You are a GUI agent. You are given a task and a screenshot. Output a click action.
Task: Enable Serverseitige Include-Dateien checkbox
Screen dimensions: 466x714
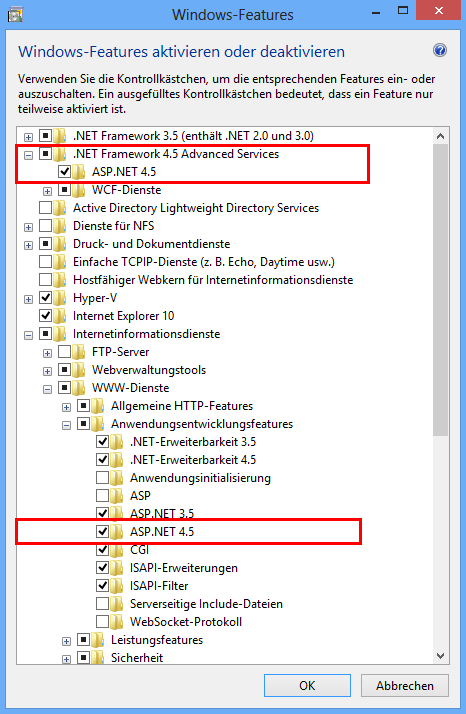click(x=102, y=604)
